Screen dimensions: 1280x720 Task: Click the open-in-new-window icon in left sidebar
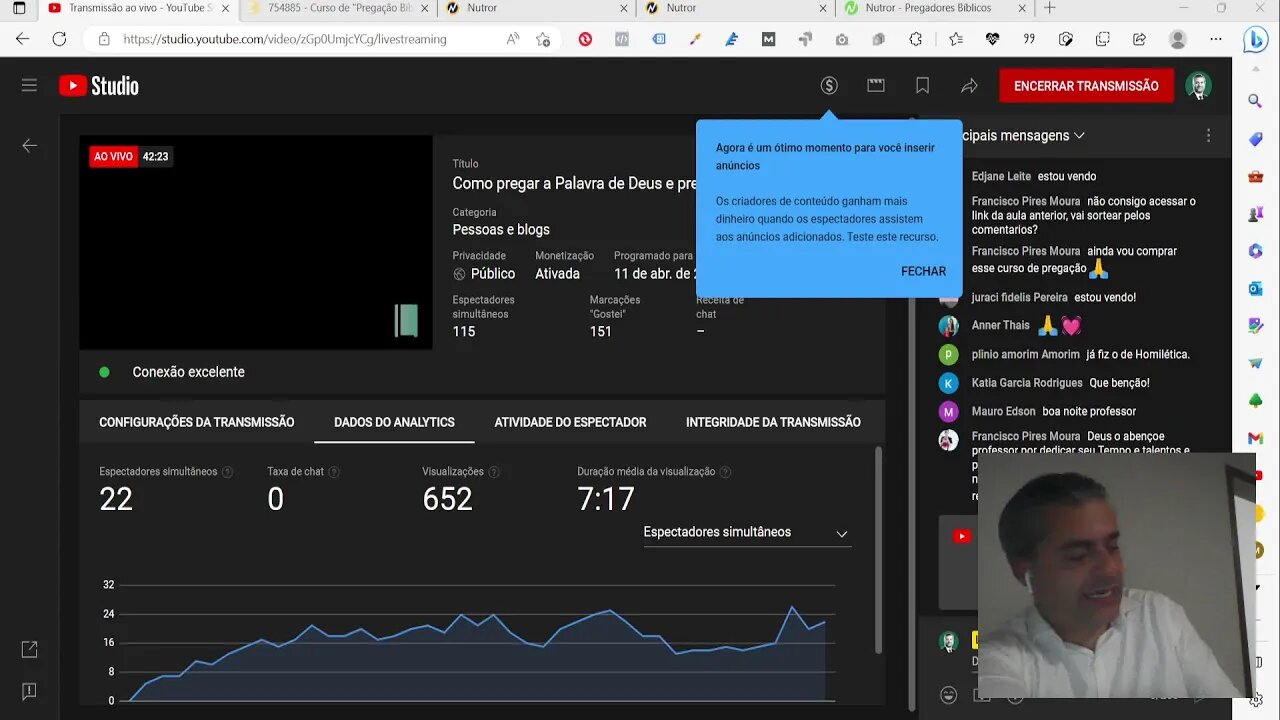(29, 650)
